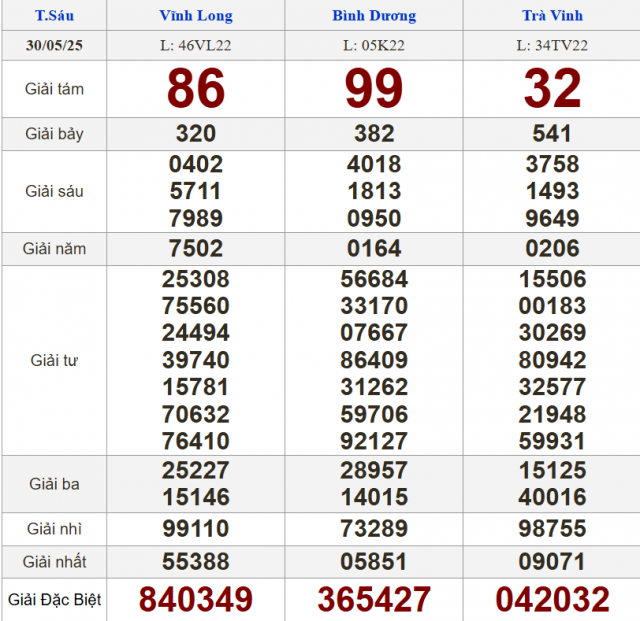Click the Giải ba row label
Screen dimensions: 640x621
pos(54,484)
